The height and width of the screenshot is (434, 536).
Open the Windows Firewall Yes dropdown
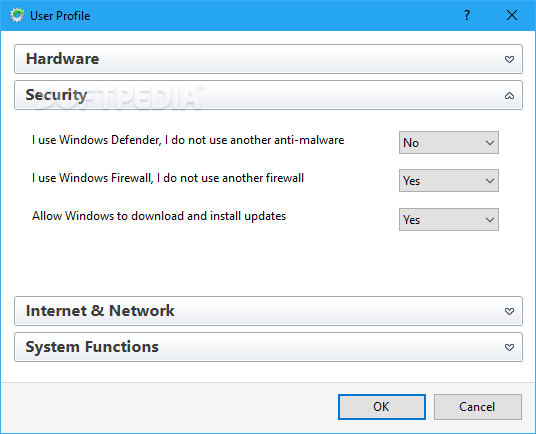448,180
